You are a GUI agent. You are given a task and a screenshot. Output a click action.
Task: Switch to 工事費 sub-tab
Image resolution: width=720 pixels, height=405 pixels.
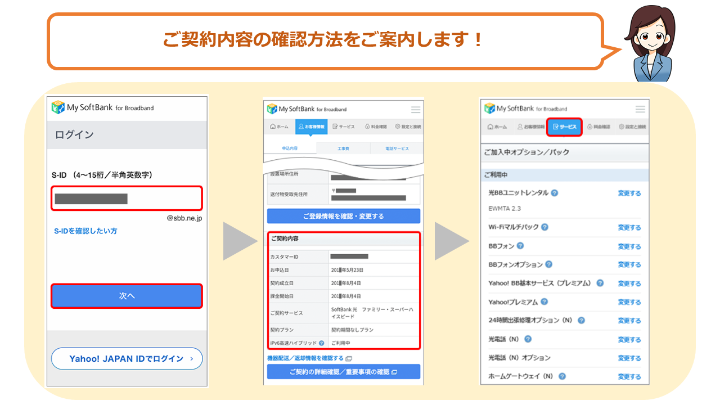[x=343, y=148]
